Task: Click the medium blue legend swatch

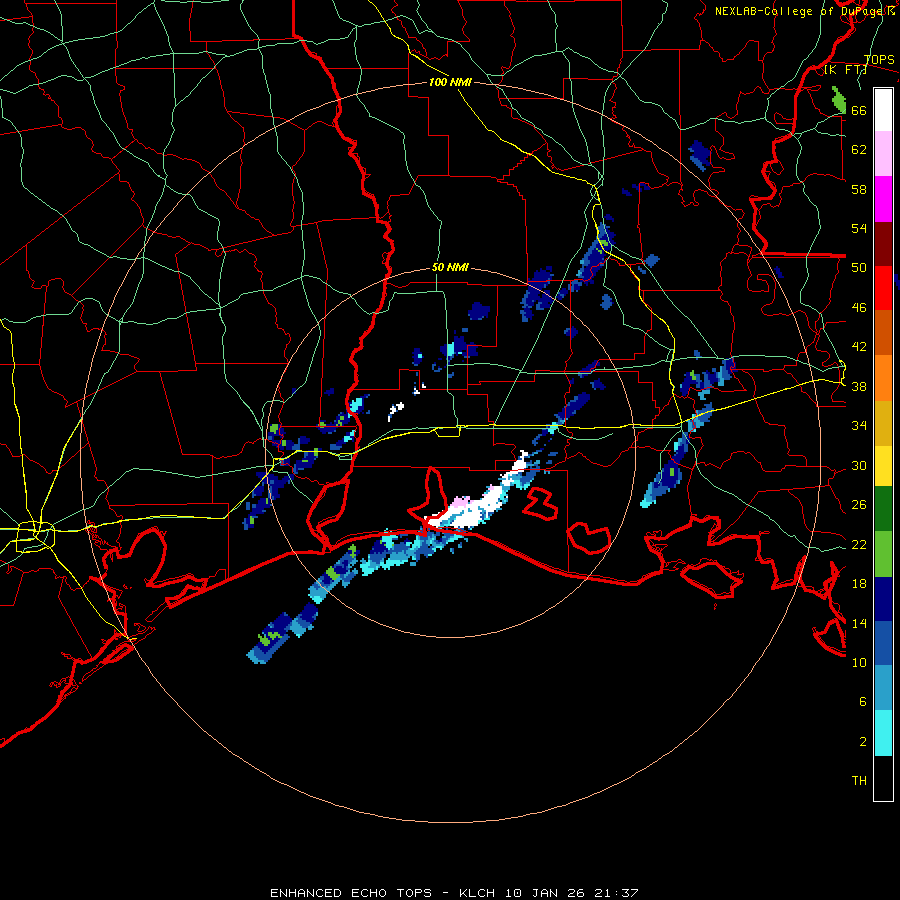Action: (x=883, y=643)
